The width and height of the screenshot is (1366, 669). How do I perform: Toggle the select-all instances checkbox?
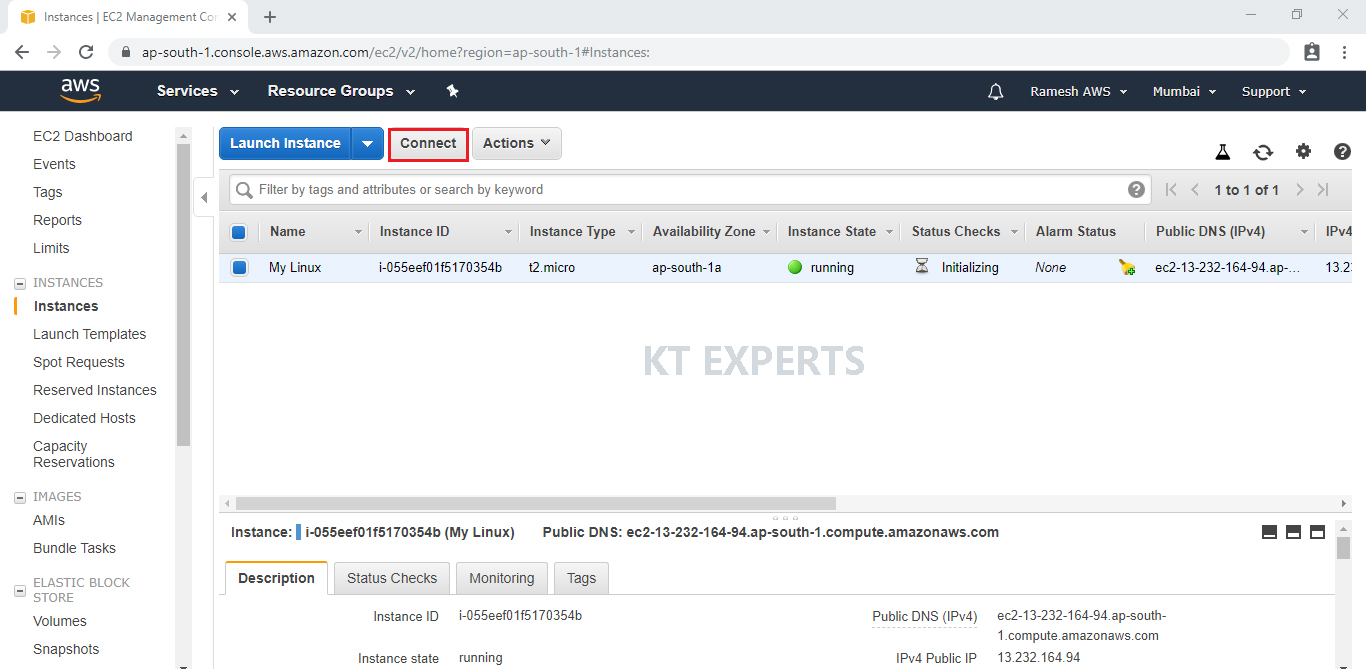point(238,232)
